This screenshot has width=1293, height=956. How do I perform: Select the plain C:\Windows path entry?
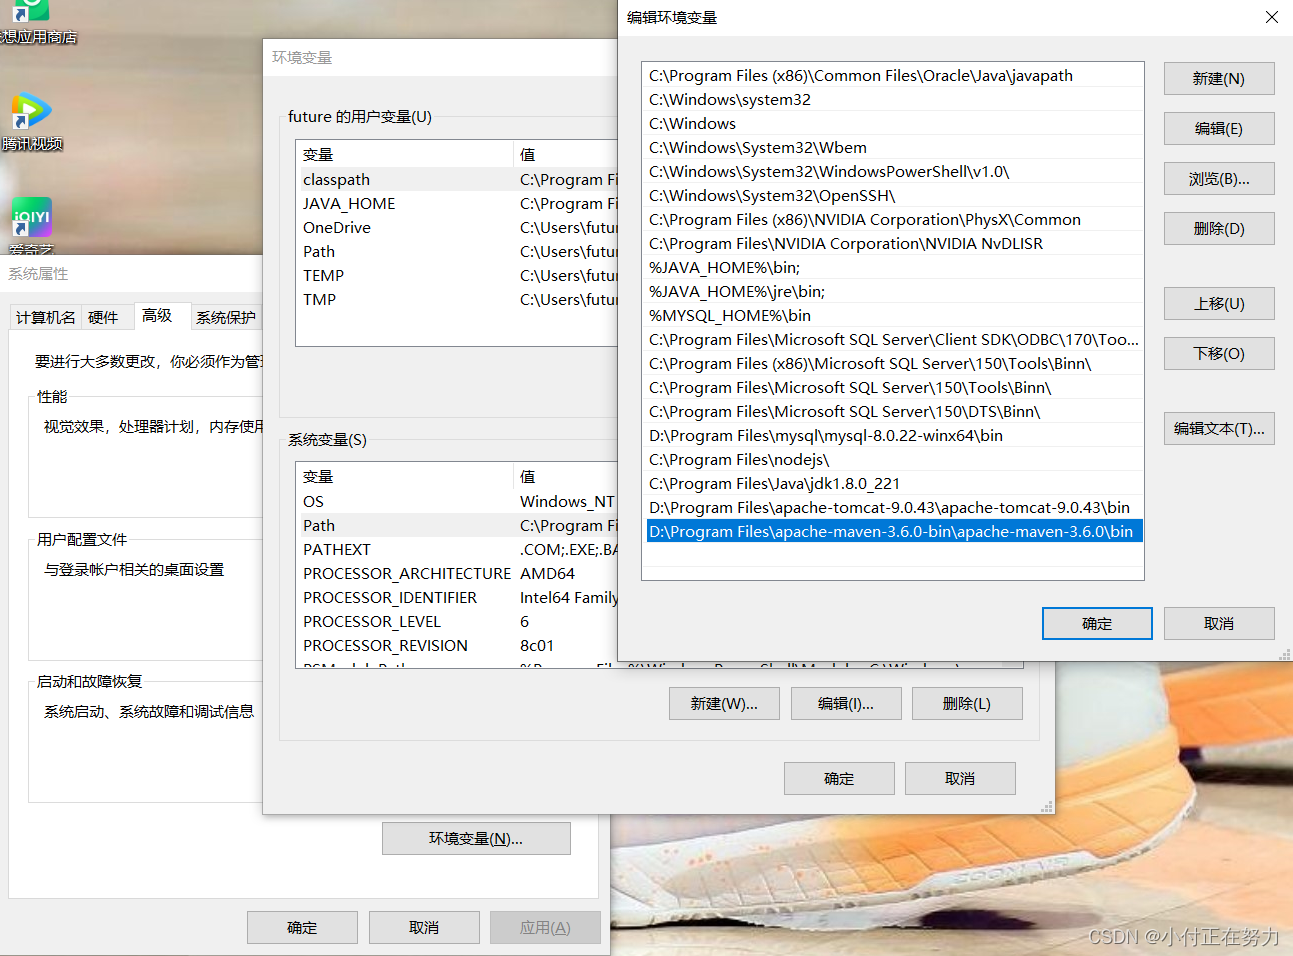click(x=894, y=124)
